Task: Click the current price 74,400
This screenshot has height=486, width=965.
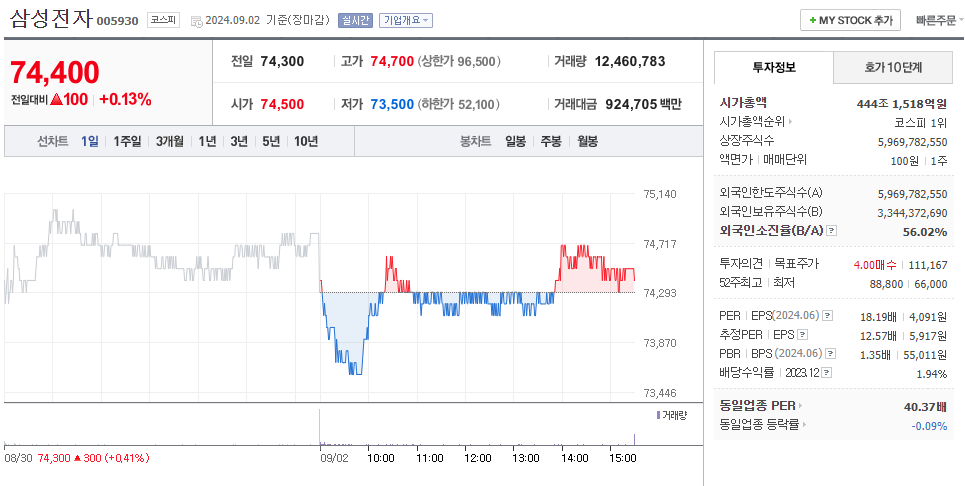Action: tap(55, 73)
